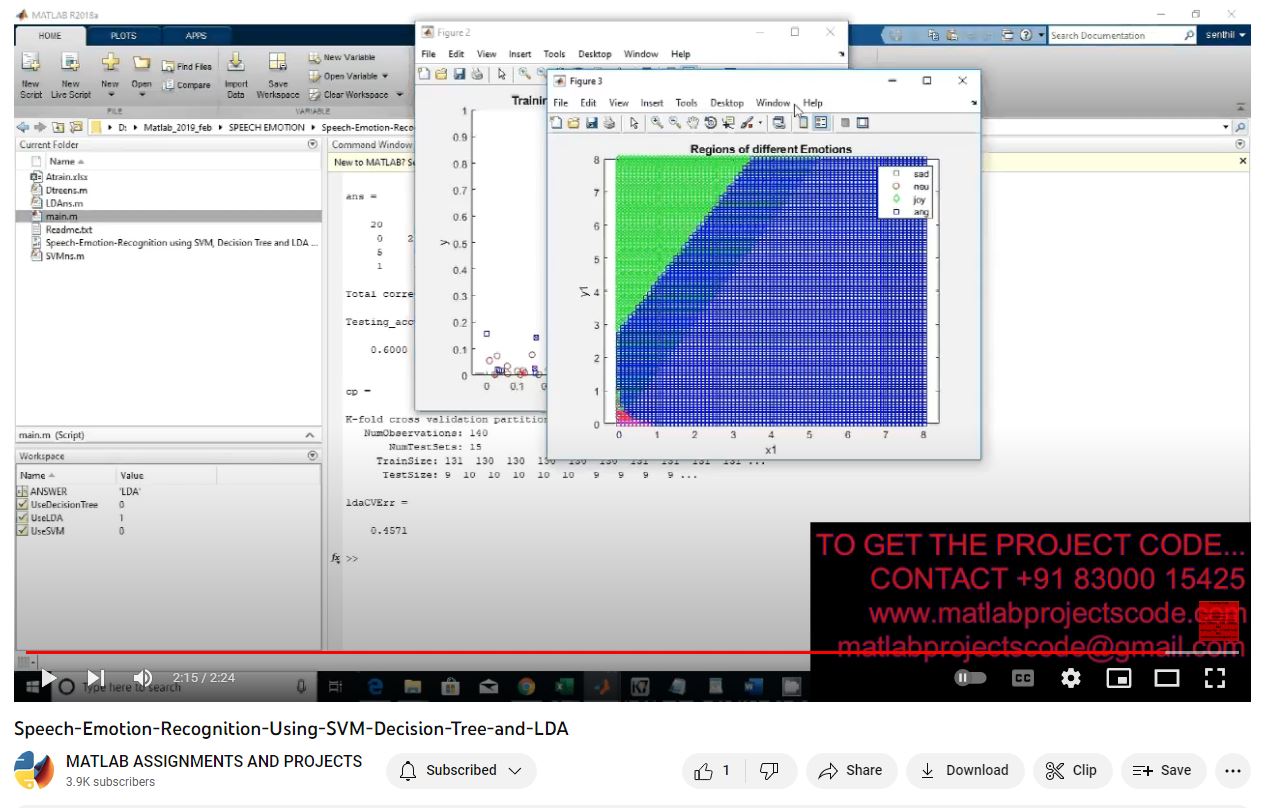1265x808 pixels.
Task: Expand Clear Workspace dropdown arrow
Action: pyautogui.click(x=399, y=95)
